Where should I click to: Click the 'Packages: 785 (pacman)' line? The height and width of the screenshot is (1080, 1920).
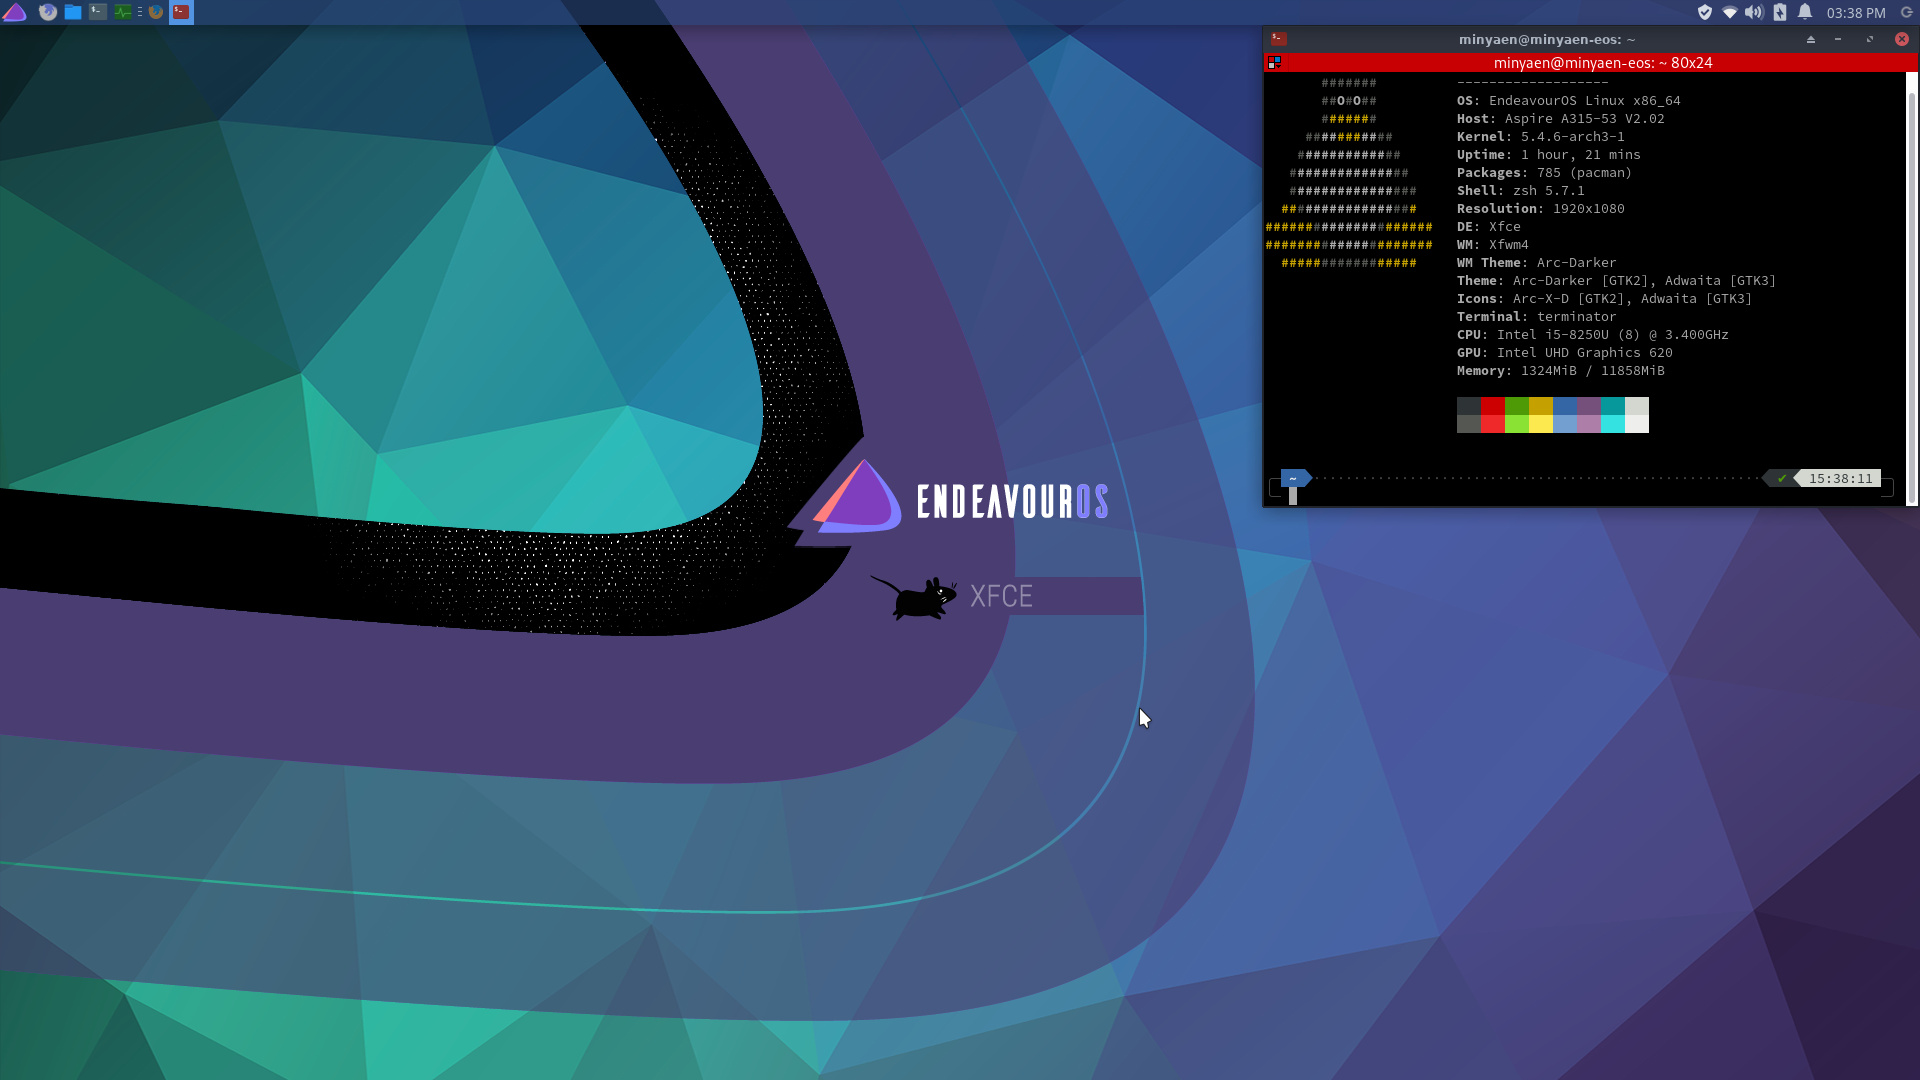1544,173
